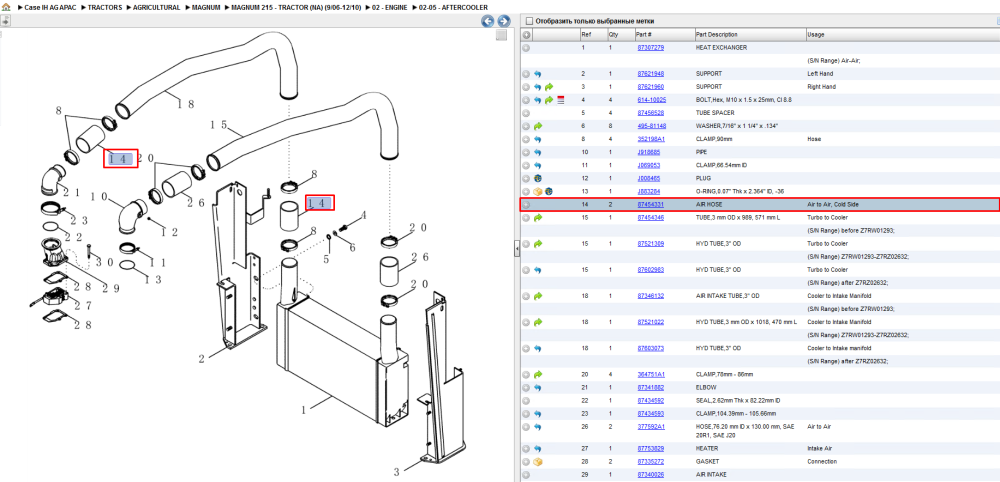Viewport: 1000px width, 482px height.
Task: Click the red note icon on the BOLT Hex row
Action: (x=561, y=100)
